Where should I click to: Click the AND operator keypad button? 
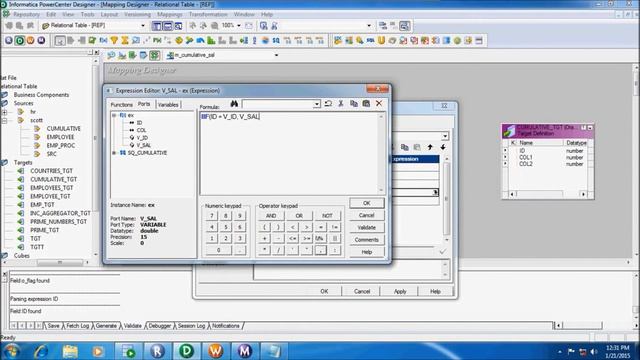pos(271,216)
